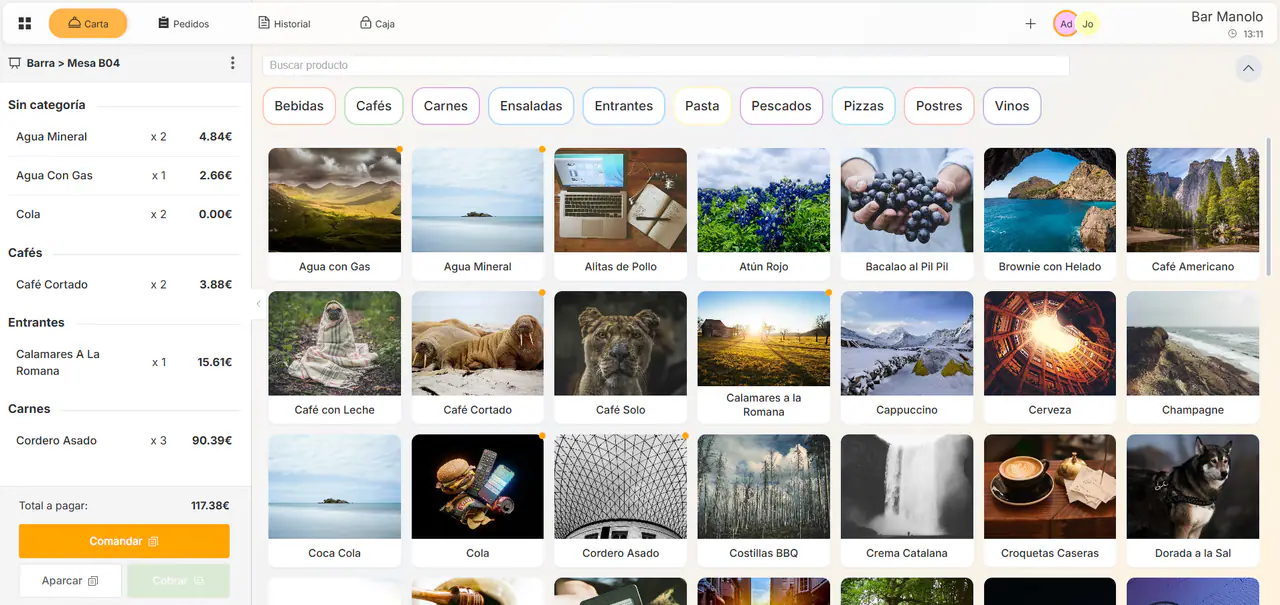The image size is (1280, 605).
Task: Filter by the Pasta category
Action: [702, 106]
